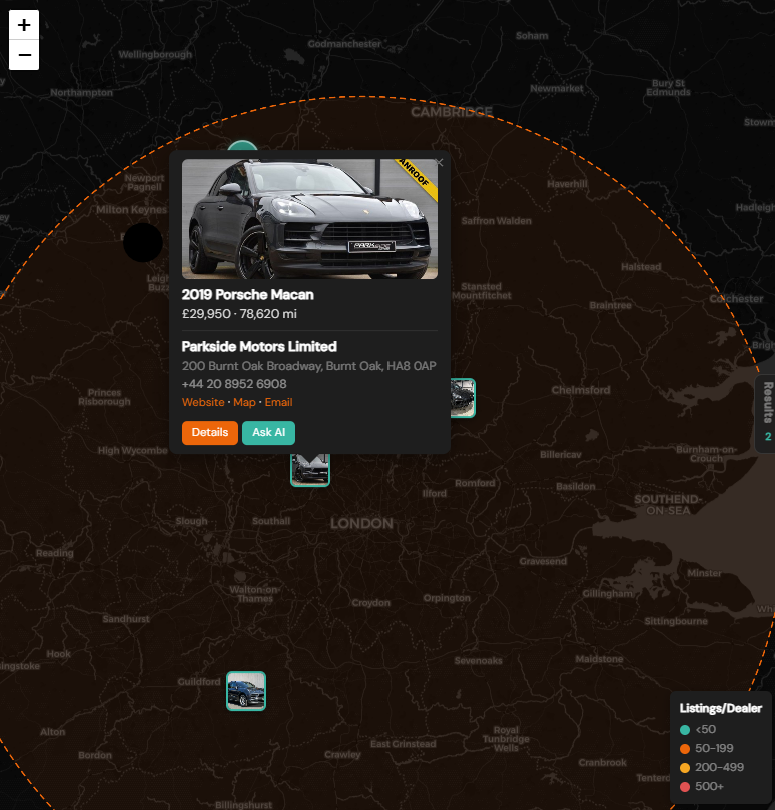
Task: Click the yellow 200–499 legend dot
Action: [685, 768]
